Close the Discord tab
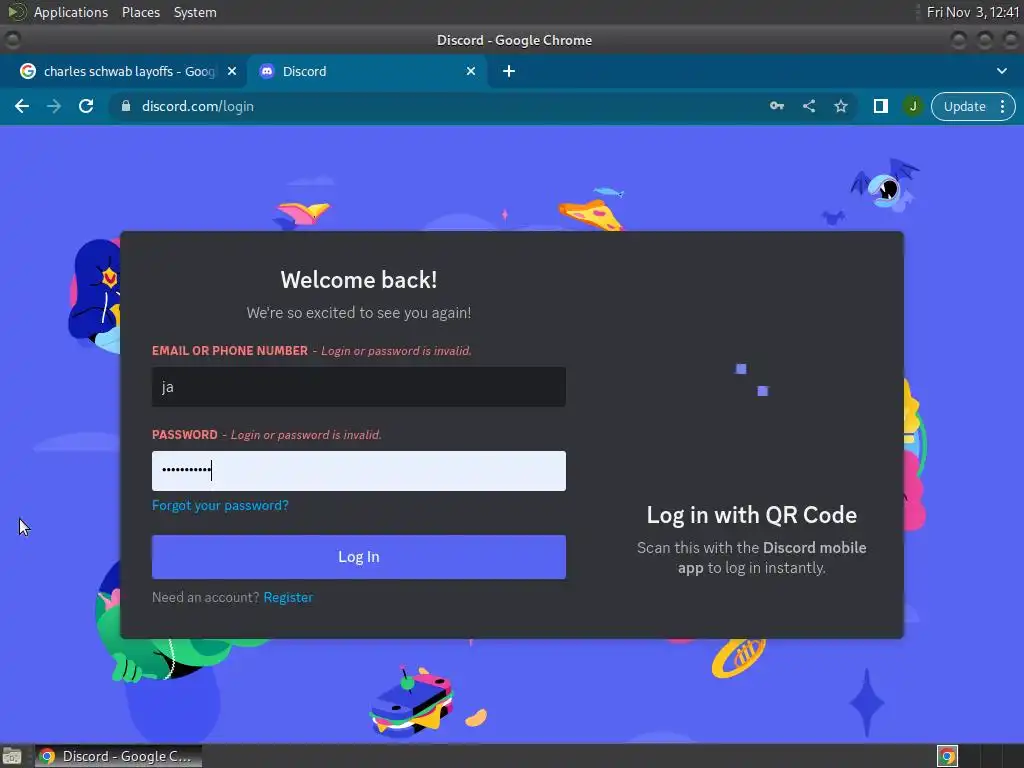This screenshot has width=1024, height=768. click(x=471, y=71)
